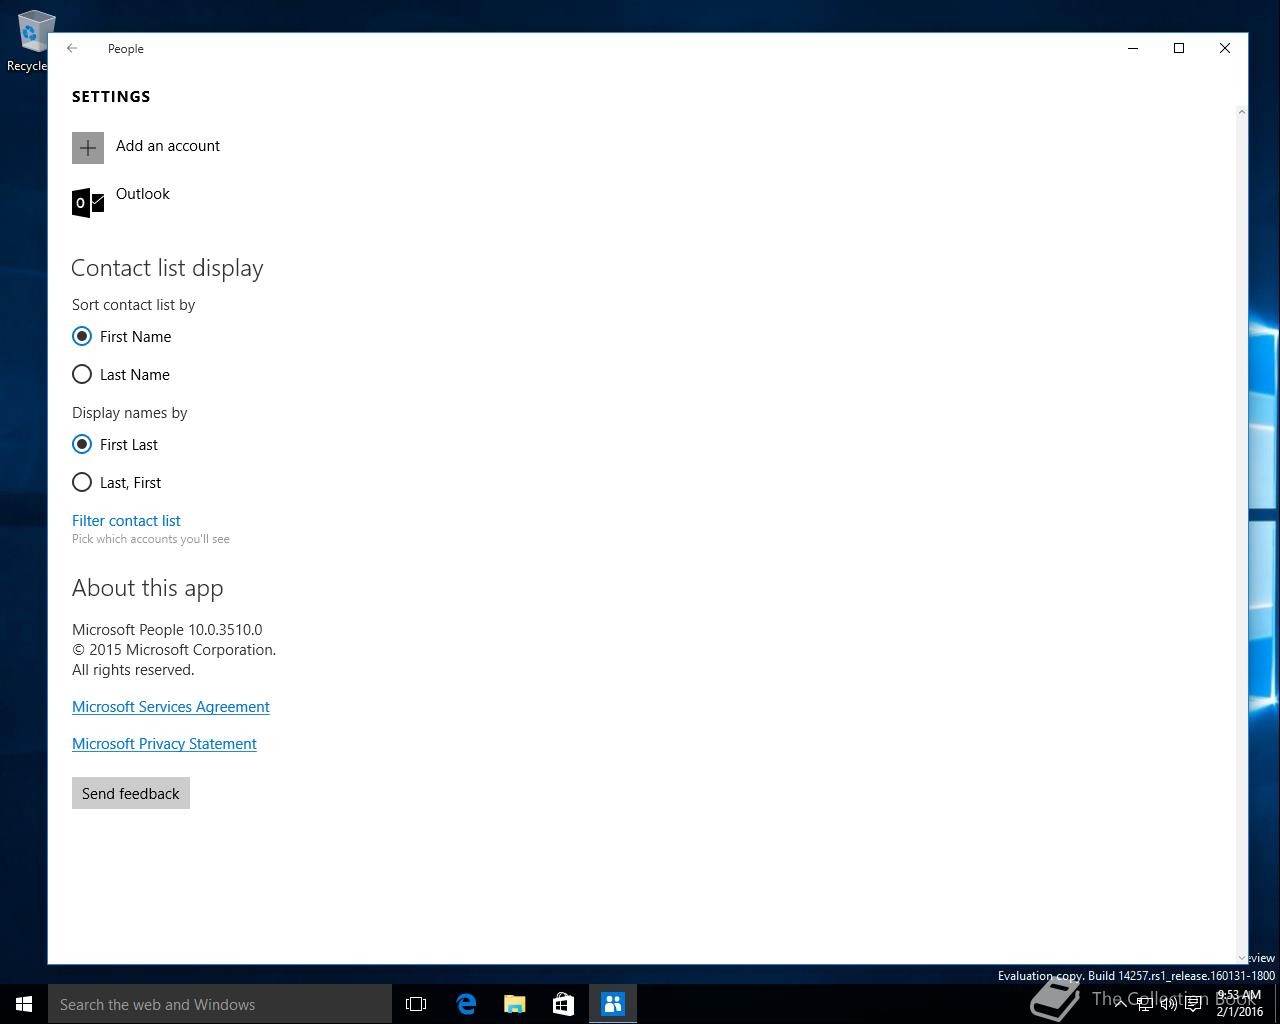Click the scrollbar up arrow in People
The height and width of the screenshot is (1024, 1280).
pyautogui.click(x=1242, y=111)
